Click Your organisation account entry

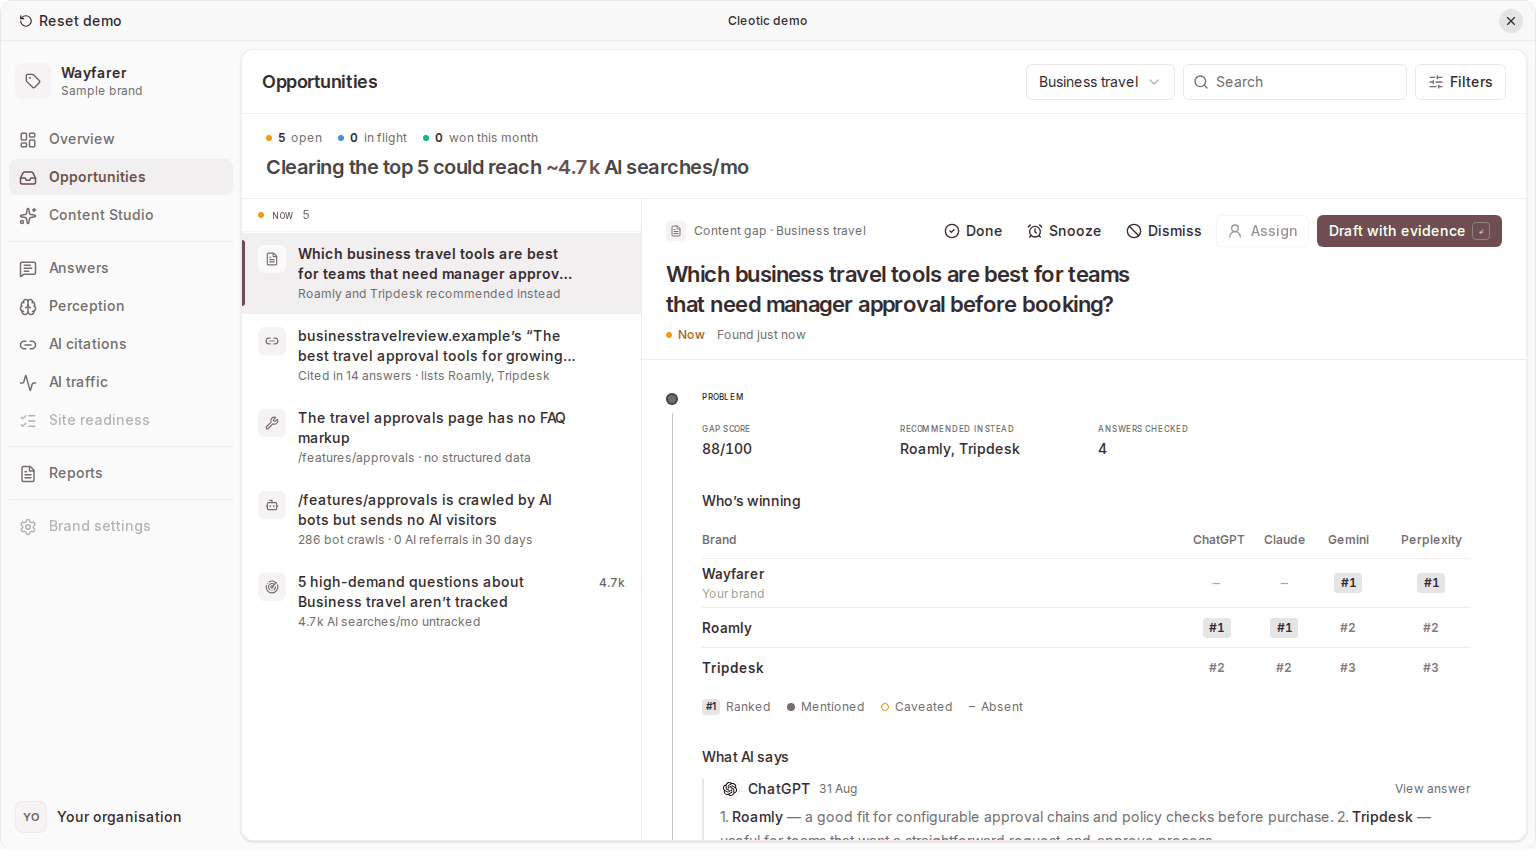[x=121, y=817]
